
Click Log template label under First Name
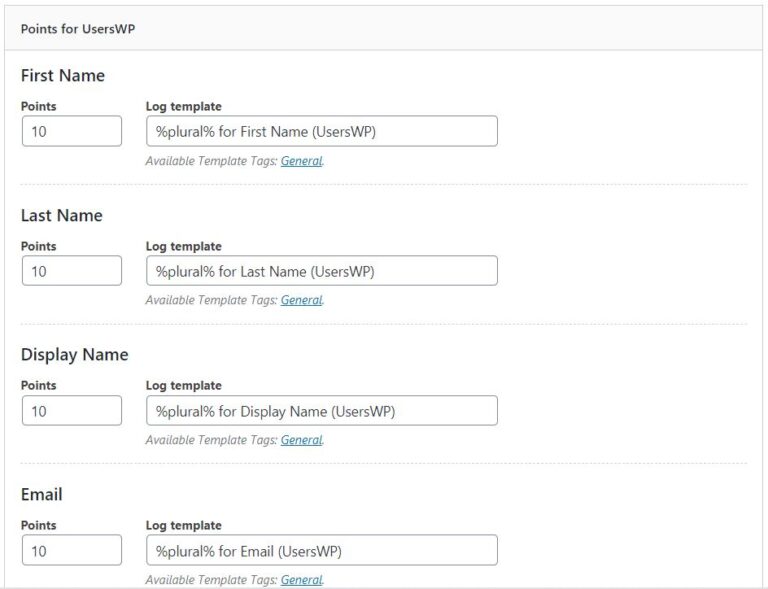point(184,107)
